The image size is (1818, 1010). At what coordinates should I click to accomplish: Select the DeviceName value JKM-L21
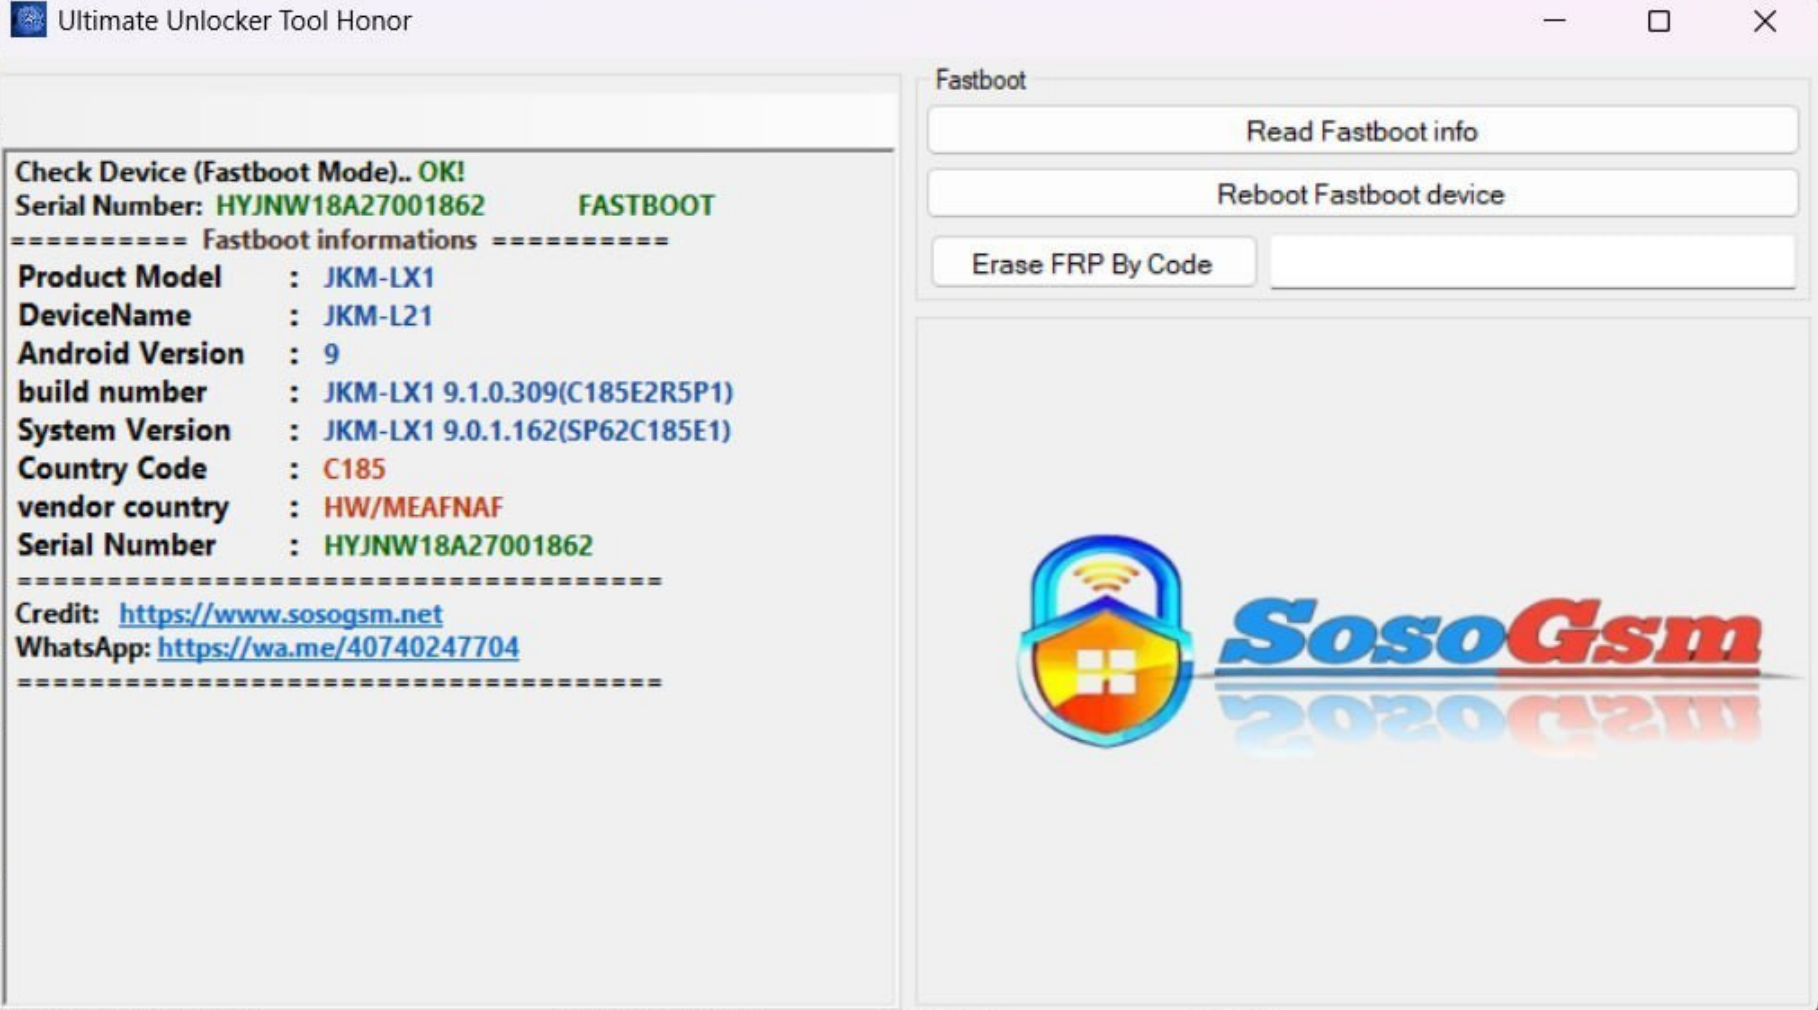[x=377, y=316]
